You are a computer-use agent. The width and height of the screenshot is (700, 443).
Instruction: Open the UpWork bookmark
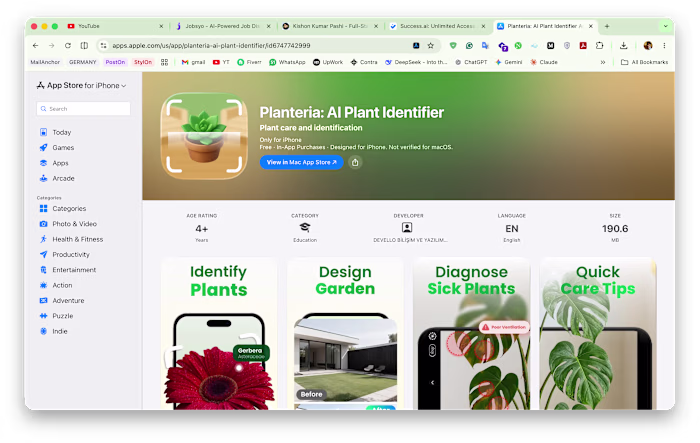[x=328, y=62]
